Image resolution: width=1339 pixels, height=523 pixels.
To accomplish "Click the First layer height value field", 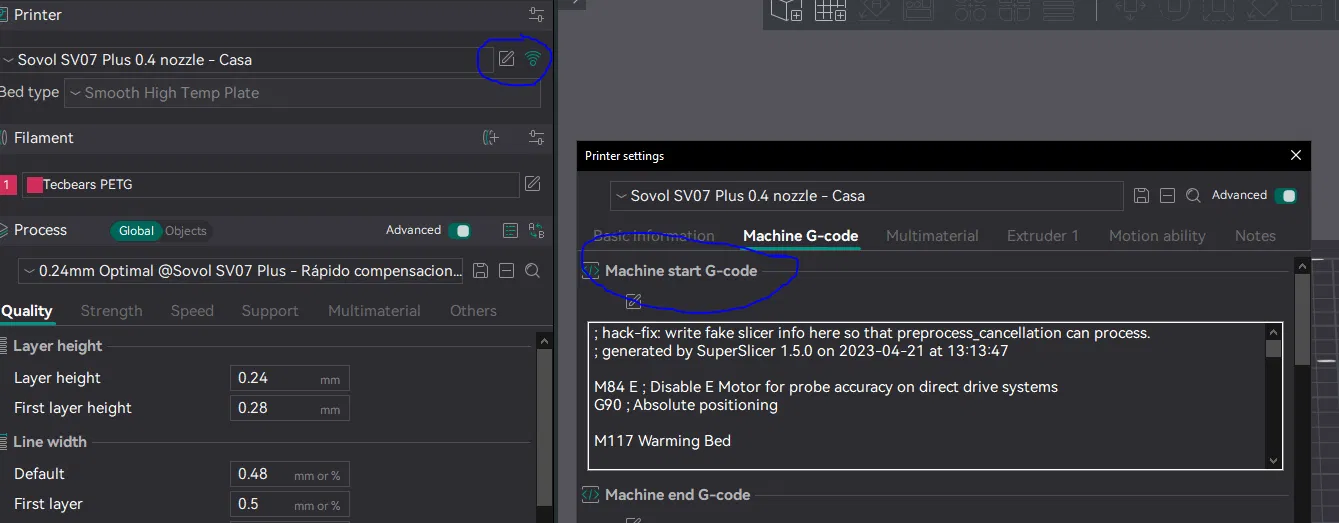I will (290, 409).
